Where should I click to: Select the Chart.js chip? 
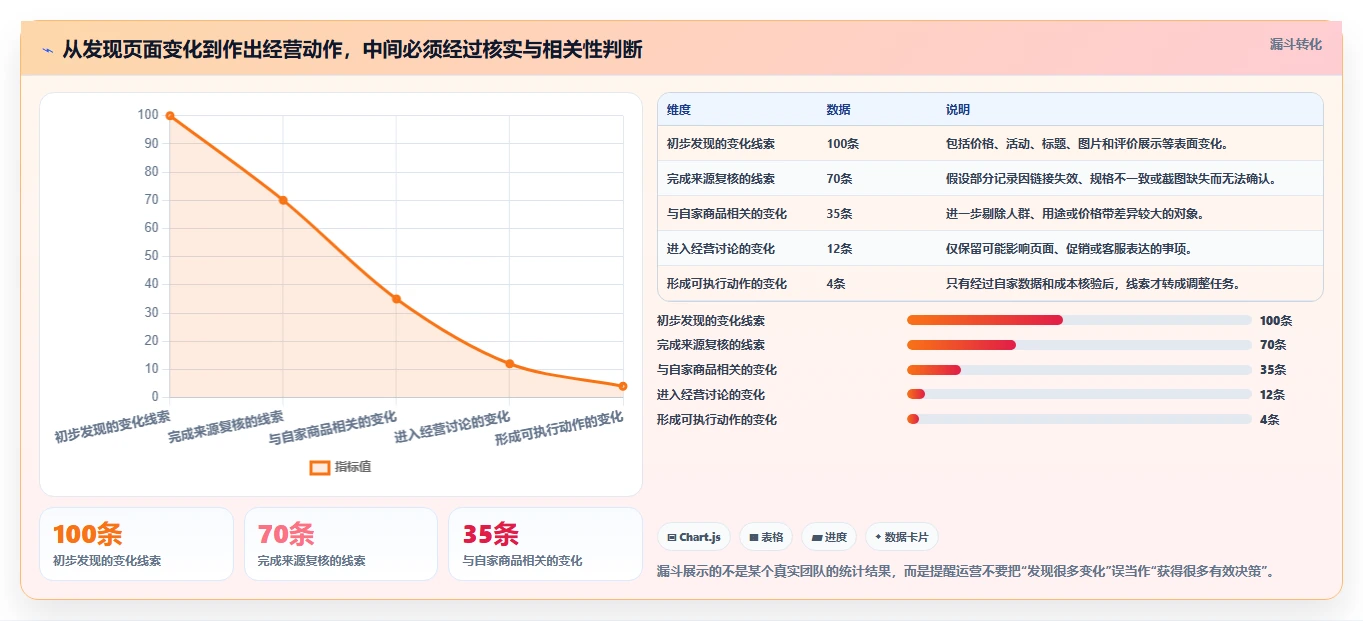(694, 537)
